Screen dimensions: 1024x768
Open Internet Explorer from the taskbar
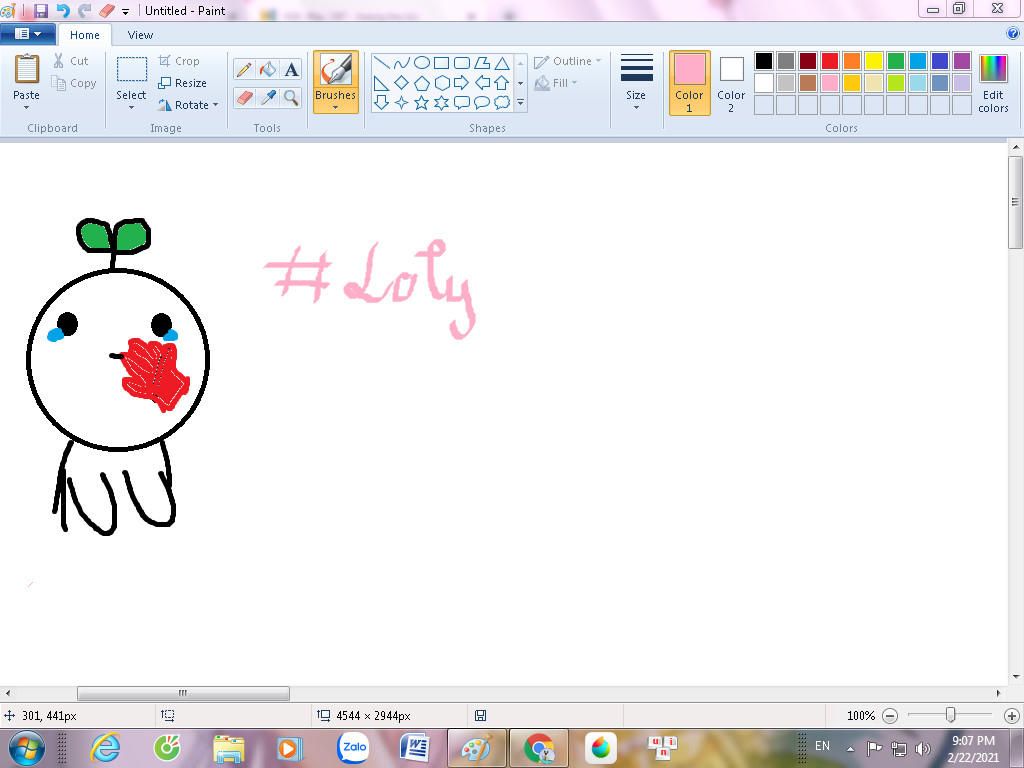click(x=106, y=748)
